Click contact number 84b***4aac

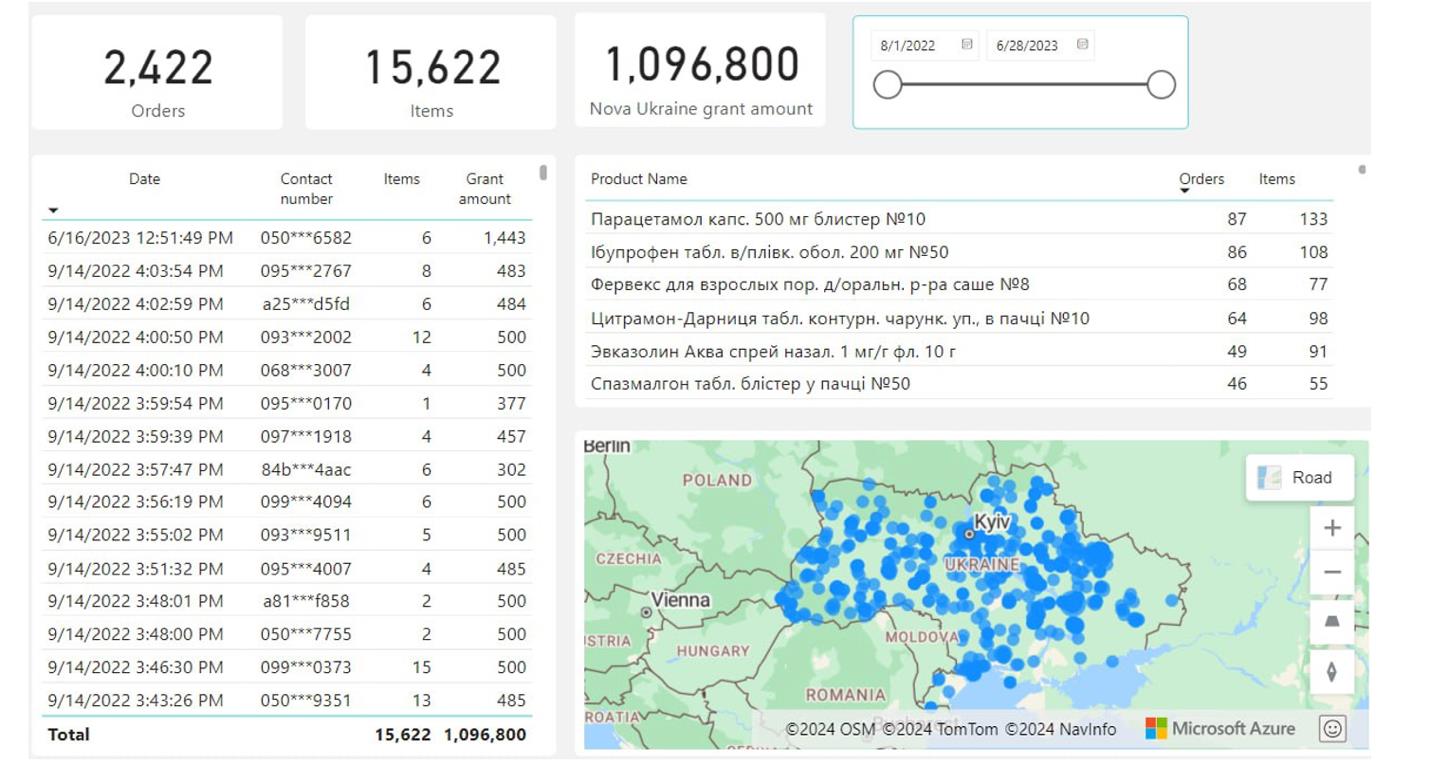[306, 469]
